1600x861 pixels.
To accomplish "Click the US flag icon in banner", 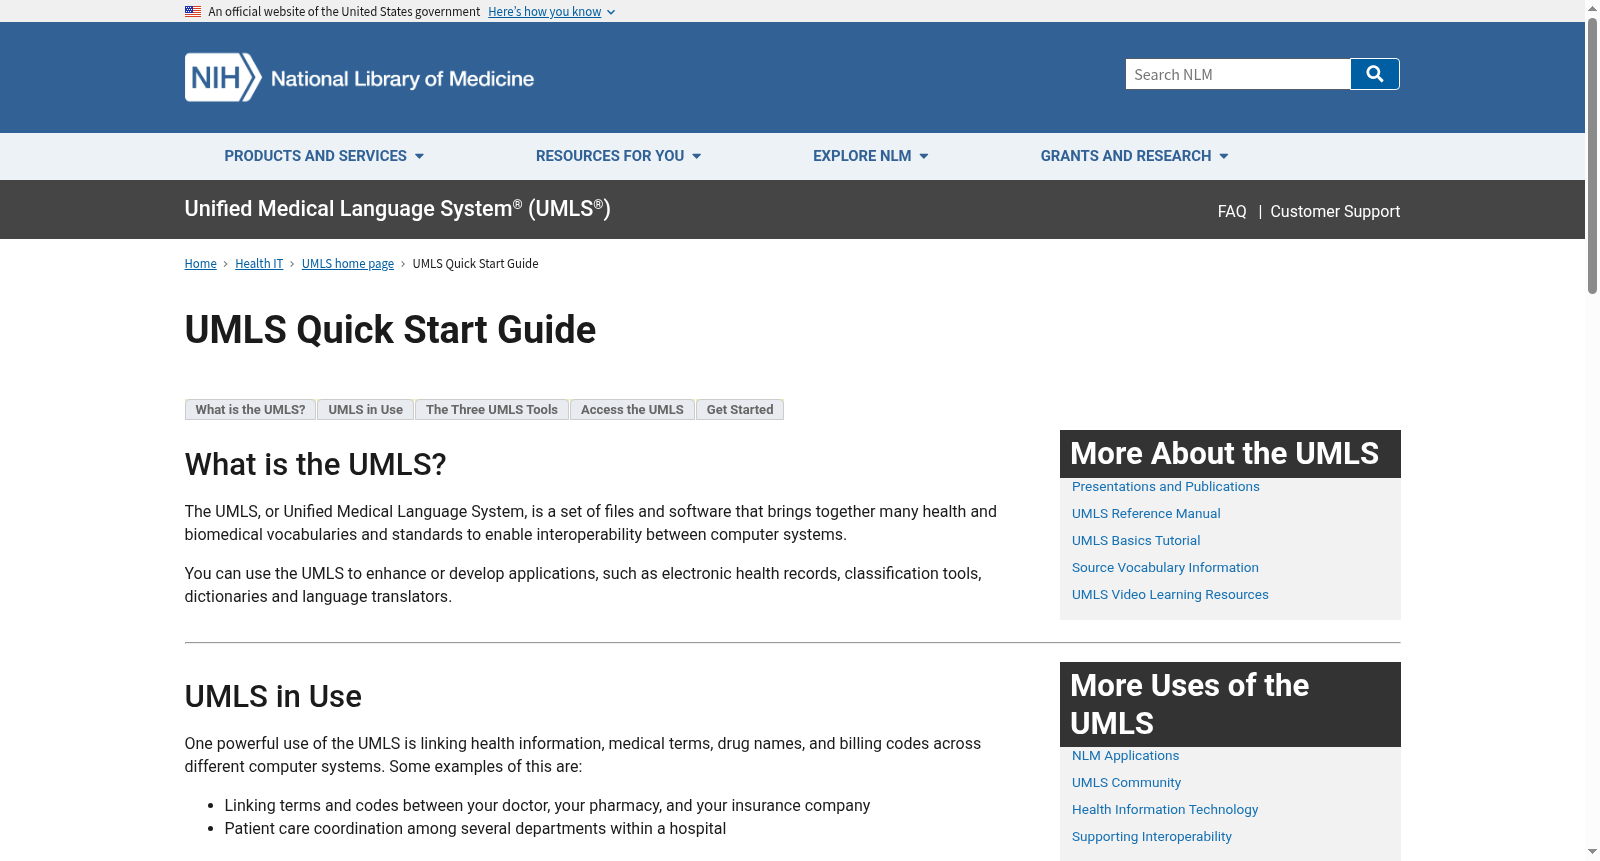I will coord(193,12).
